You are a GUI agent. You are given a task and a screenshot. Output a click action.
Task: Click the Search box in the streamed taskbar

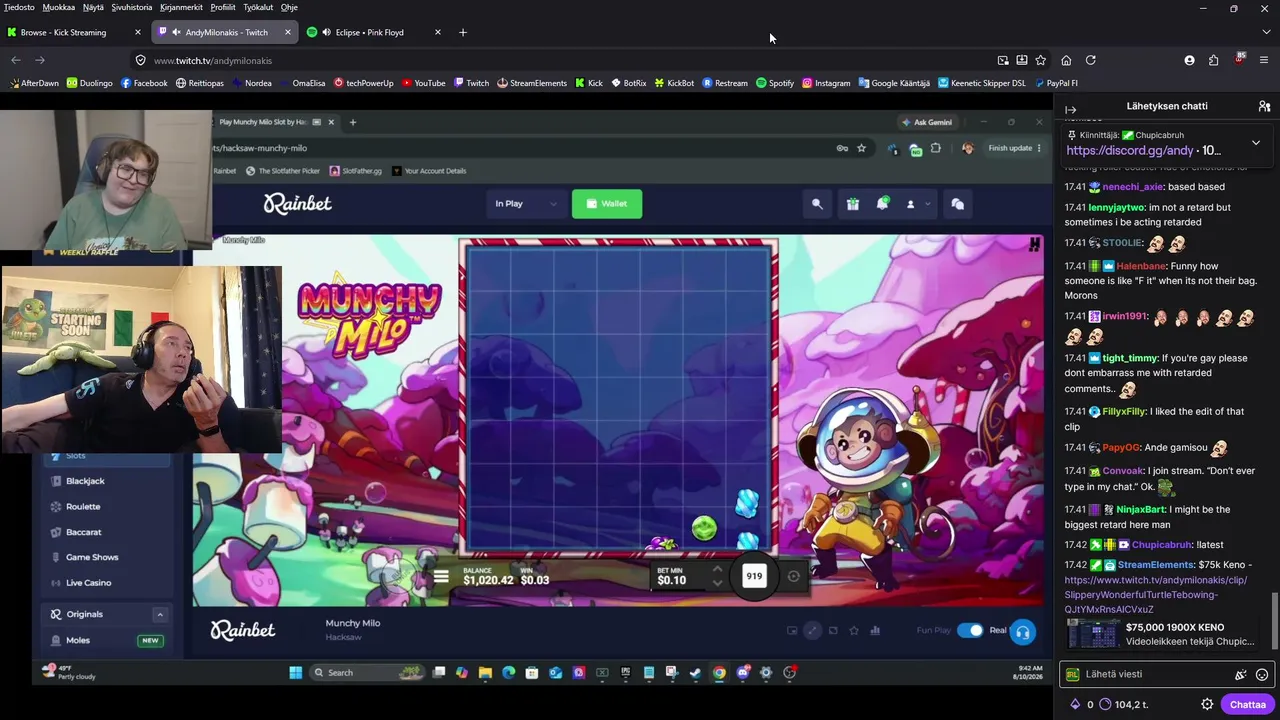(365, 673)
